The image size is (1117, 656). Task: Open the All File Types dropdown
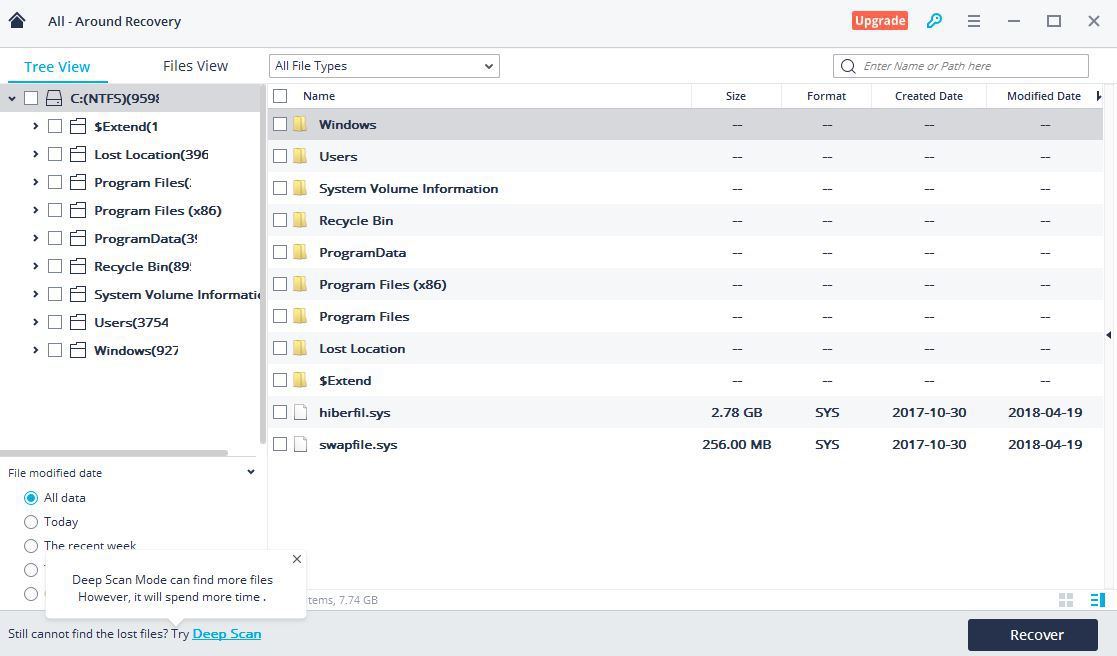[384, 66]
